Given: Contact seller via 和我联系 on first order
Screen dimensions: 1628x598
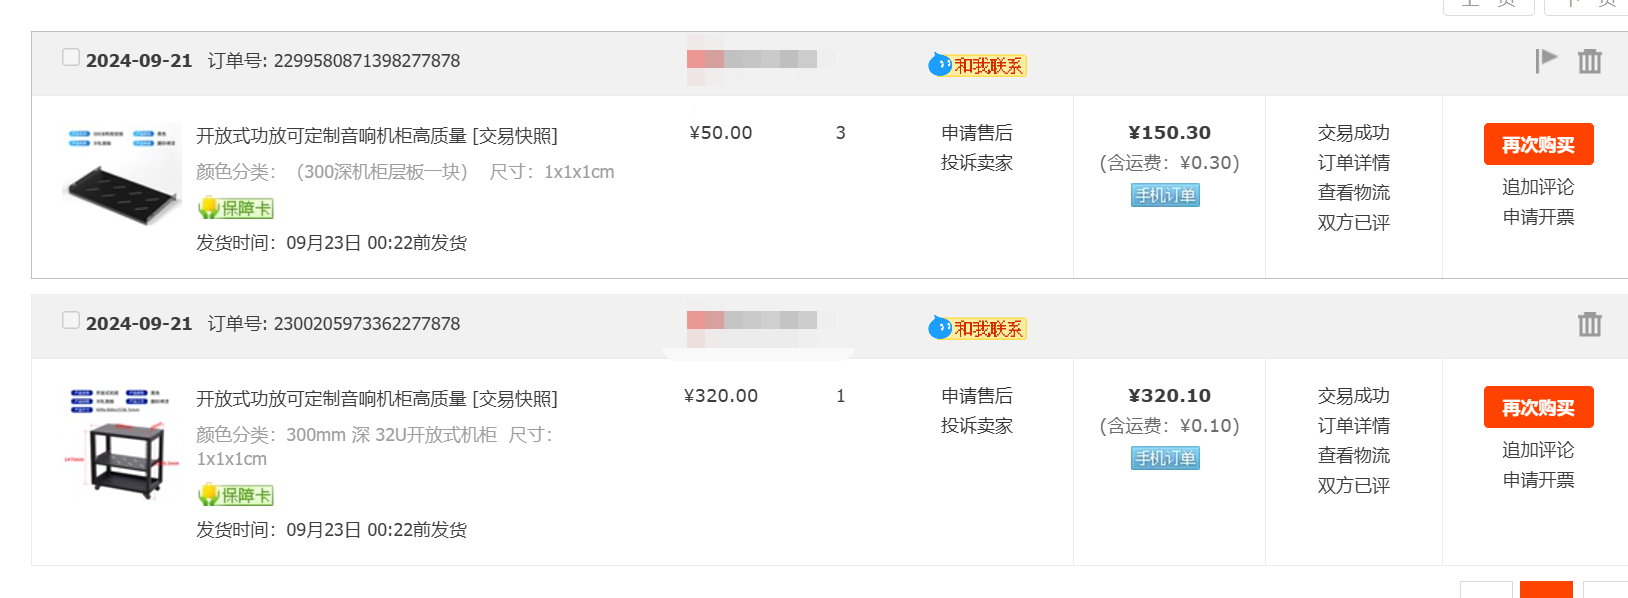Looking at the screenshot, I should (x=977, y=65).
